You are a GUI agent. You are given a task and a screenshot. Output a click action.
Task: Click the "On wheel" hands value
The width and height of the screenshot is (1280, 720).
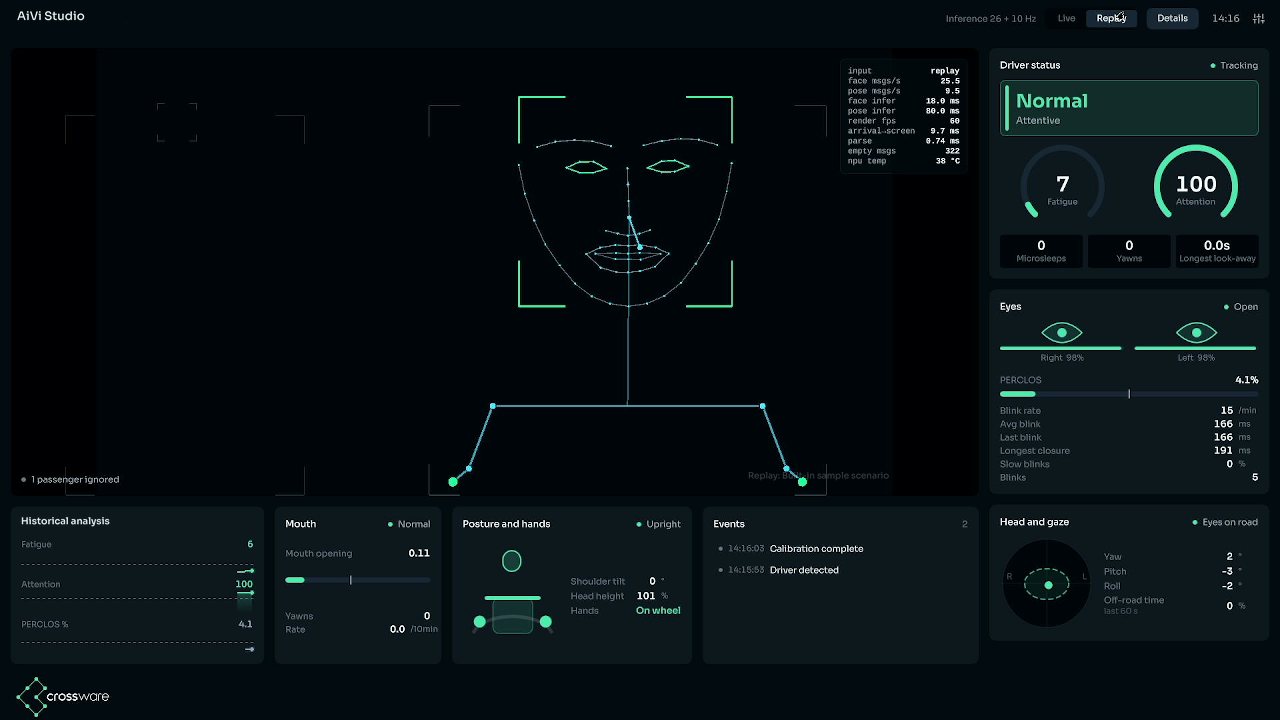(658, 610)
